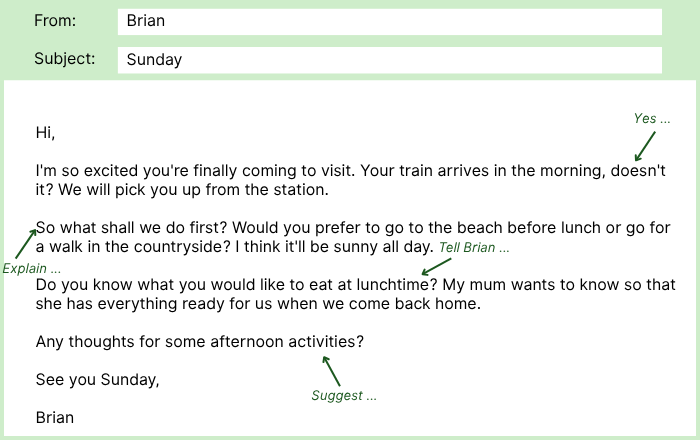Select the "Tell Brian ..." annotation note
The image size is (700, 440).
pos(474,247)
